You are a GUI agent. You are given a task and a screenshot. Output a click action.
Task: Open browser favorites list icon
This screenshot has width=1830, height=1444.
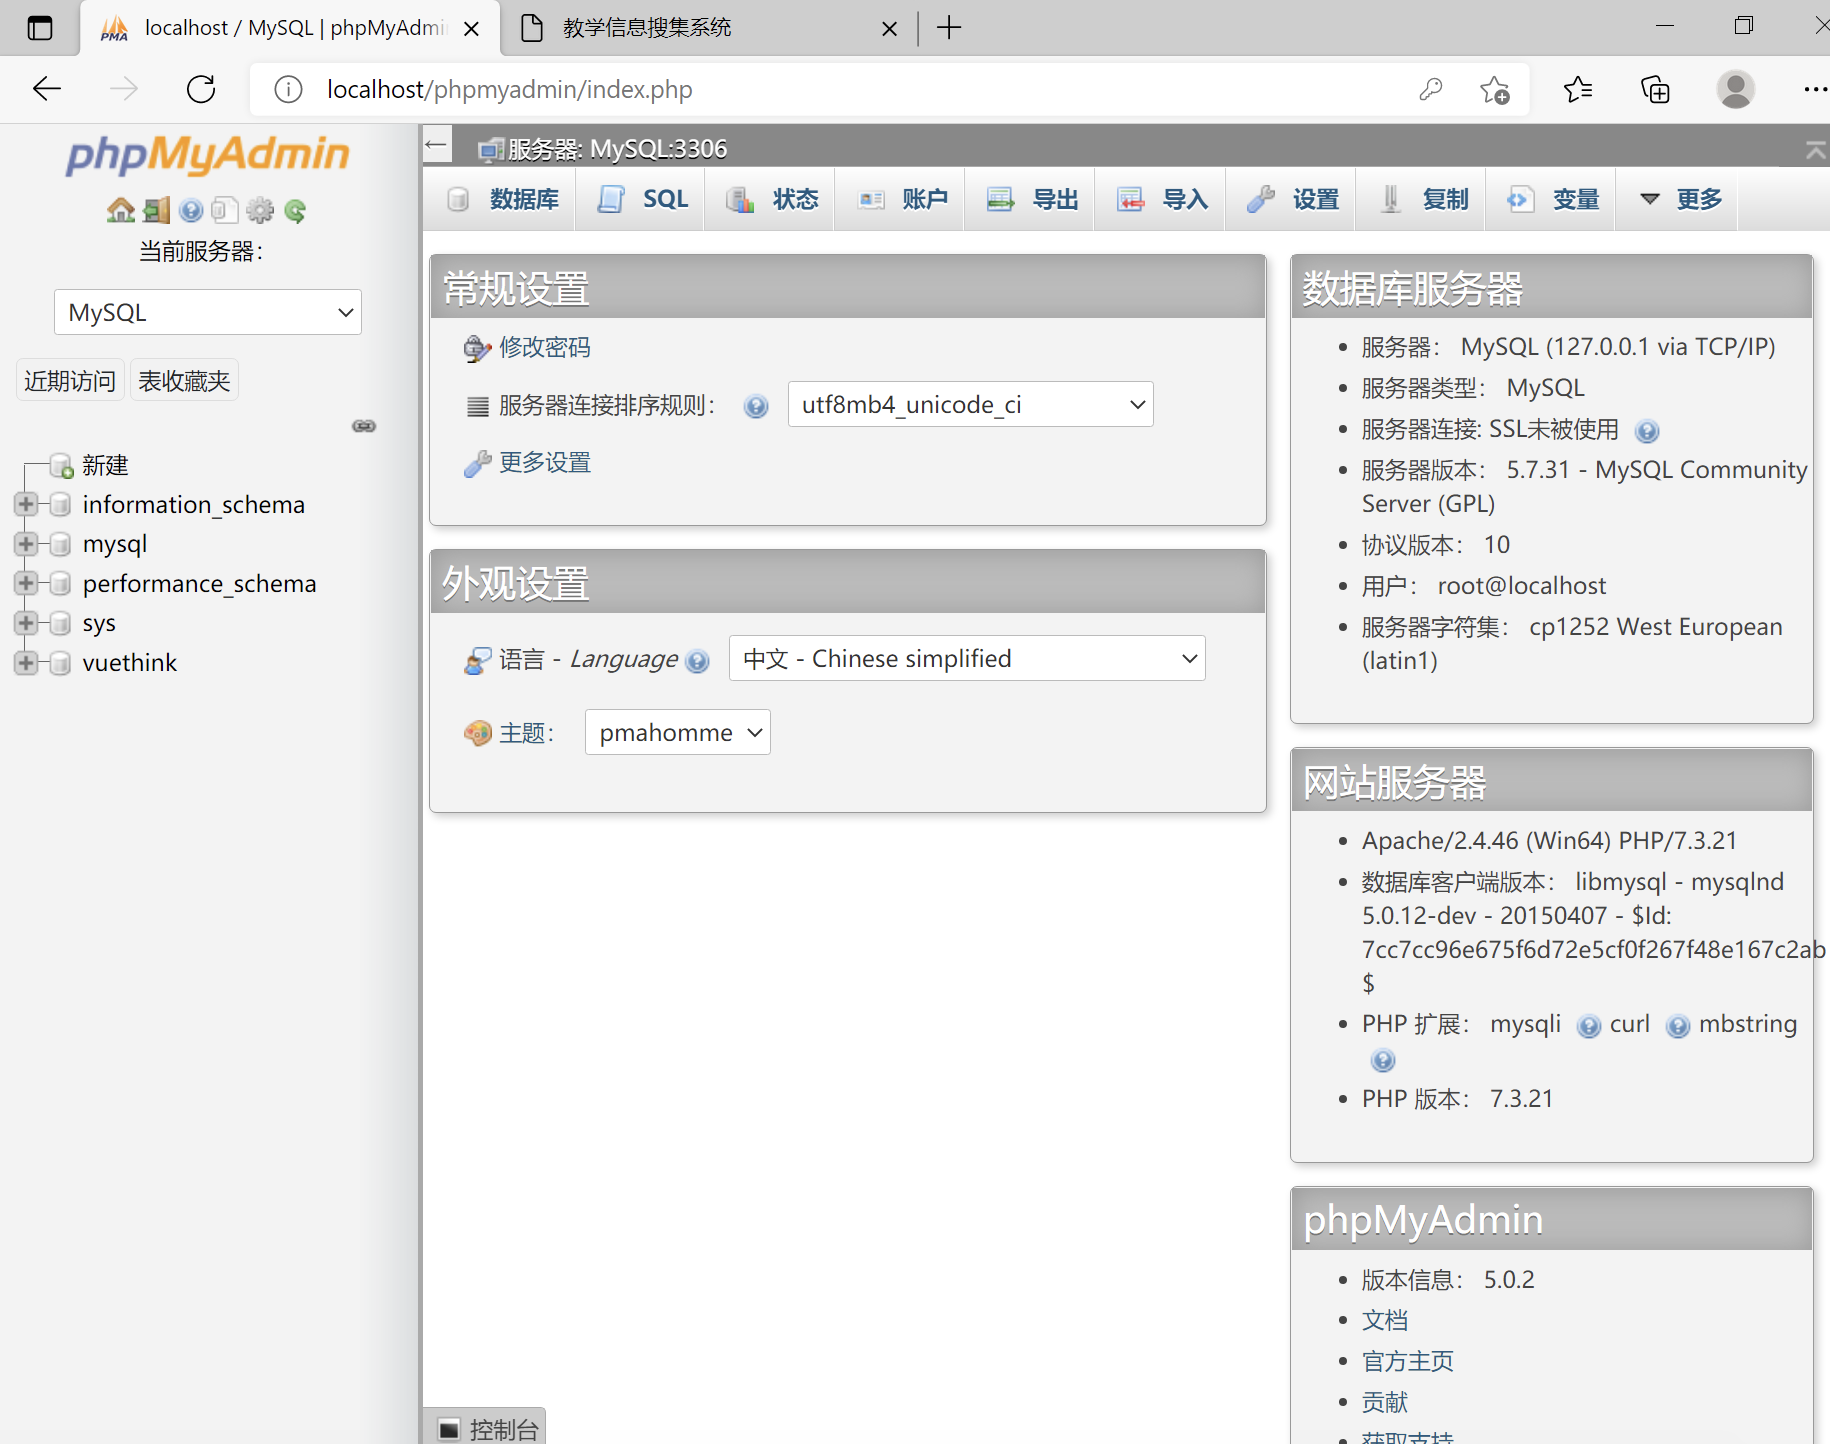1577,89
